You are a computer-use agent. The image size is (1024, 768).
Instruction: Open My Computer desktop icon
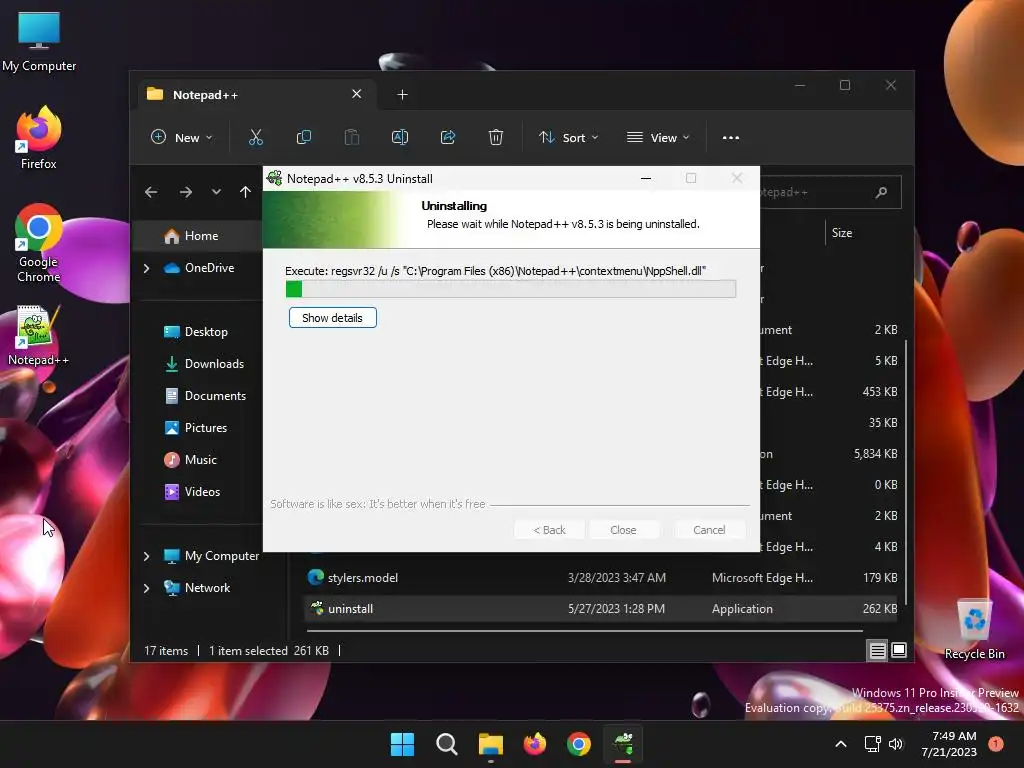pos(39,41)
